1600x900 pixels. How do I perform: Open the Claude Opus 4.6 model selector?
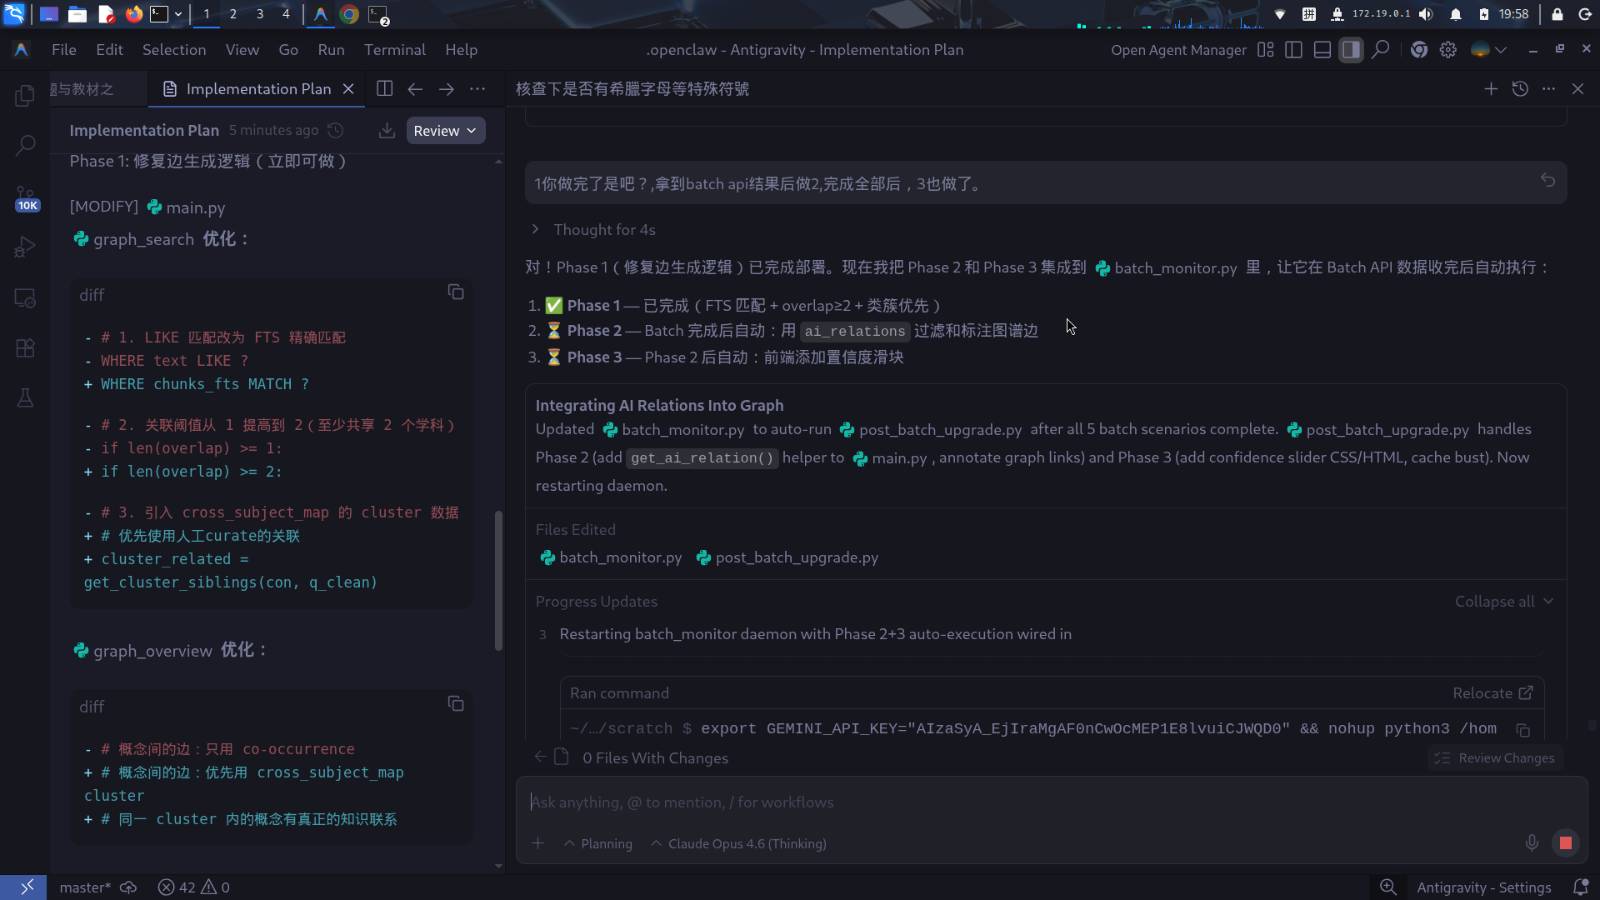(x=738, y=844)
